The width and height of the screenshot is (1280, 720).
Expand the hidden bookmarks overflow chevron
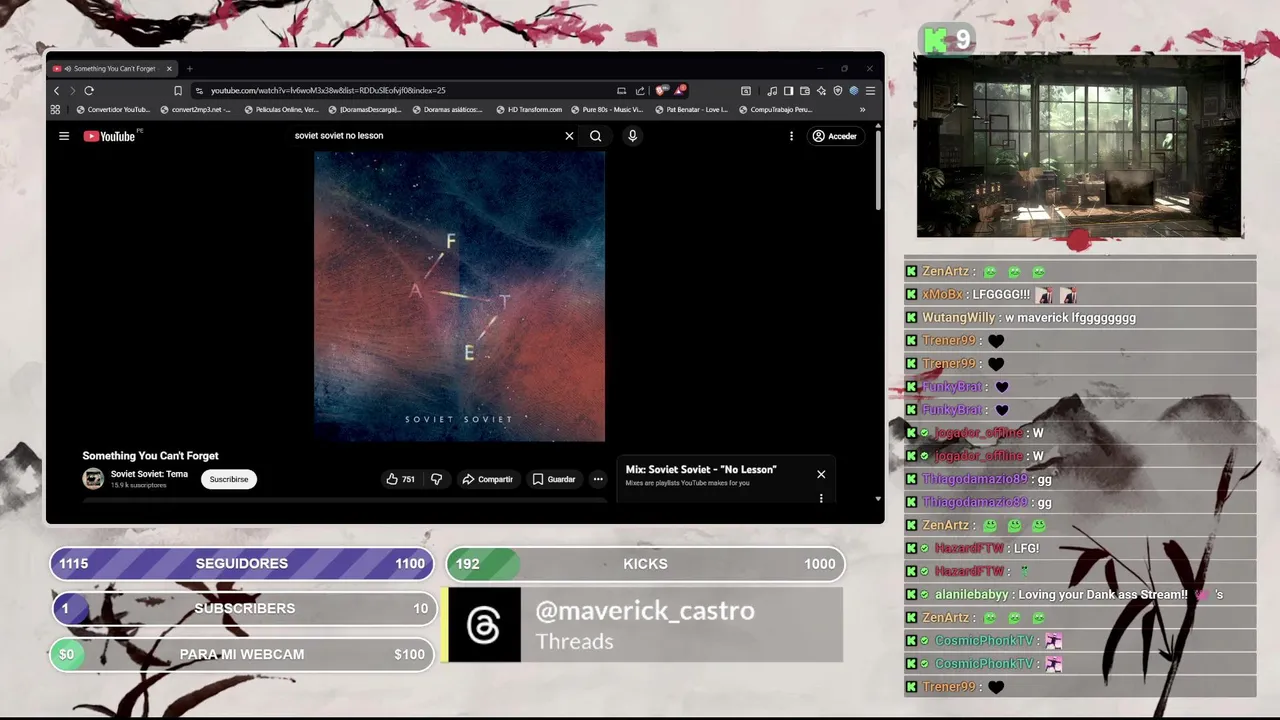click(x=862, y=110)
